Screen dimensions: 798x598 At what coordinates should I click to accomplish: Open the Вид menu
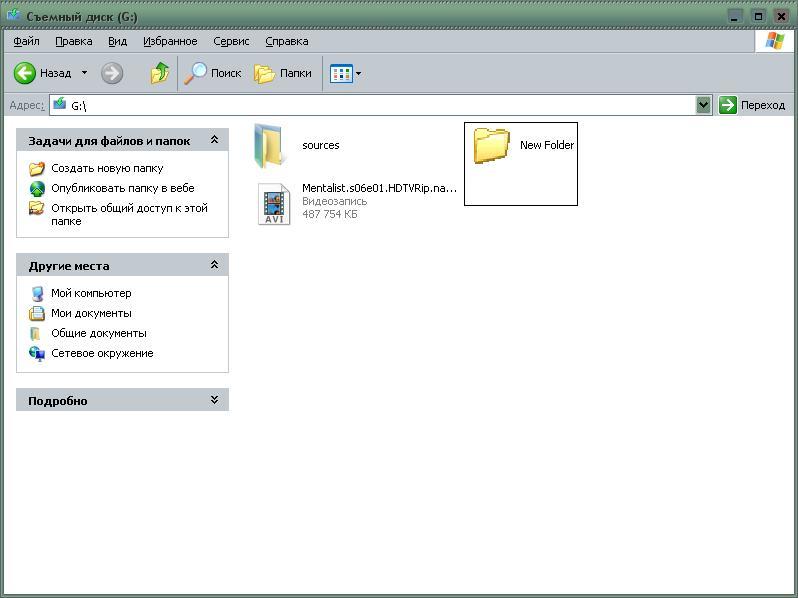(118, 41)
